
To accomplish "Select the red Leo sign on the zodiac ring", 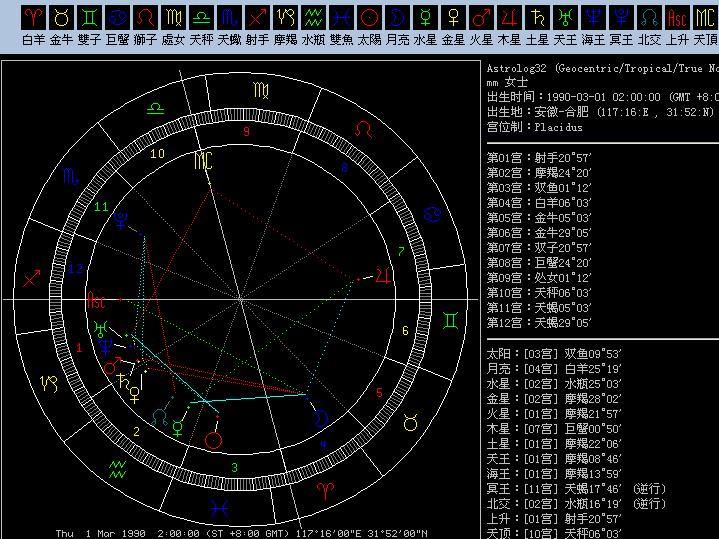I will click(x=364, y=130).
